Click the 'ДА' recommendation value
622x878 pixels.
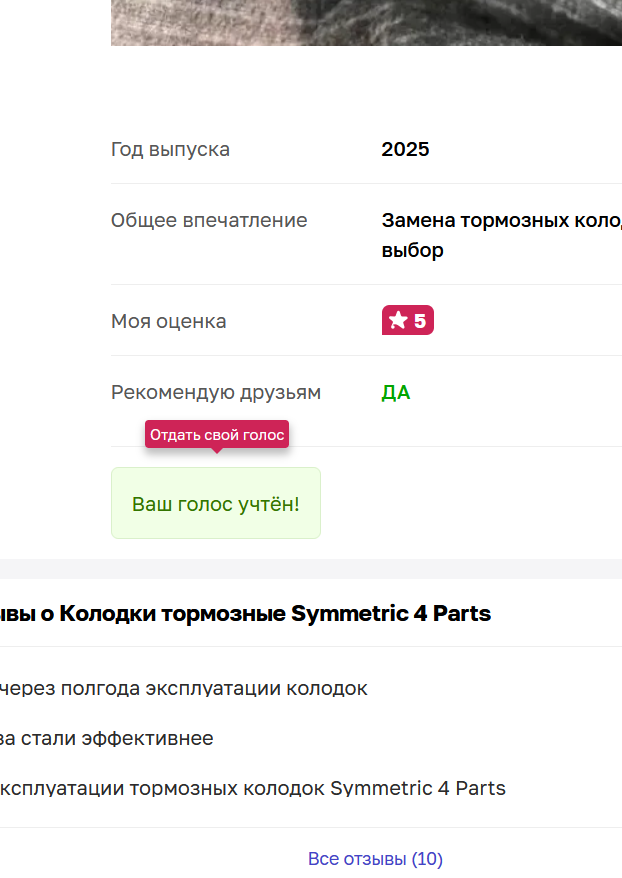coord(396,393)
